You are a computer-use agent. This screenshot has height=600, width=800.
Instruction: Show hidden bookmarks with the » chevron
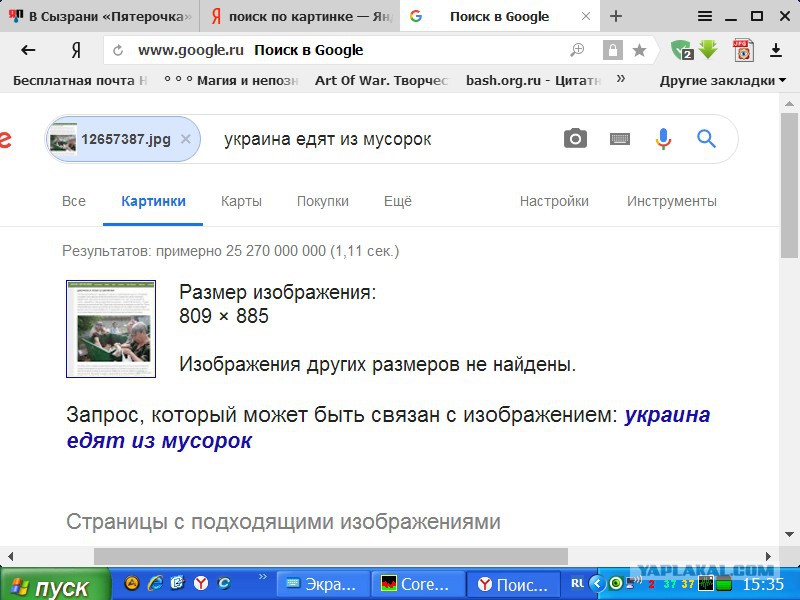[x=620, y=79]
